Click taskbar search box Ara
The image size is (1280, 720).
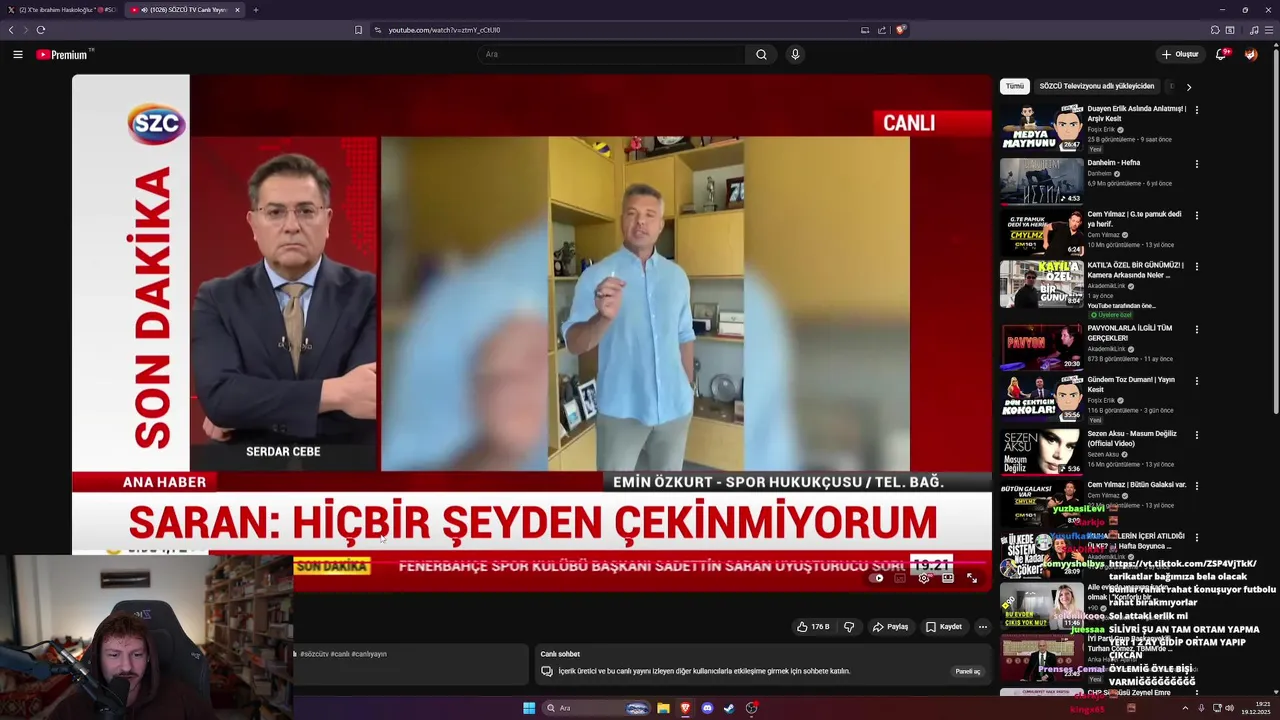pos(598,708)
